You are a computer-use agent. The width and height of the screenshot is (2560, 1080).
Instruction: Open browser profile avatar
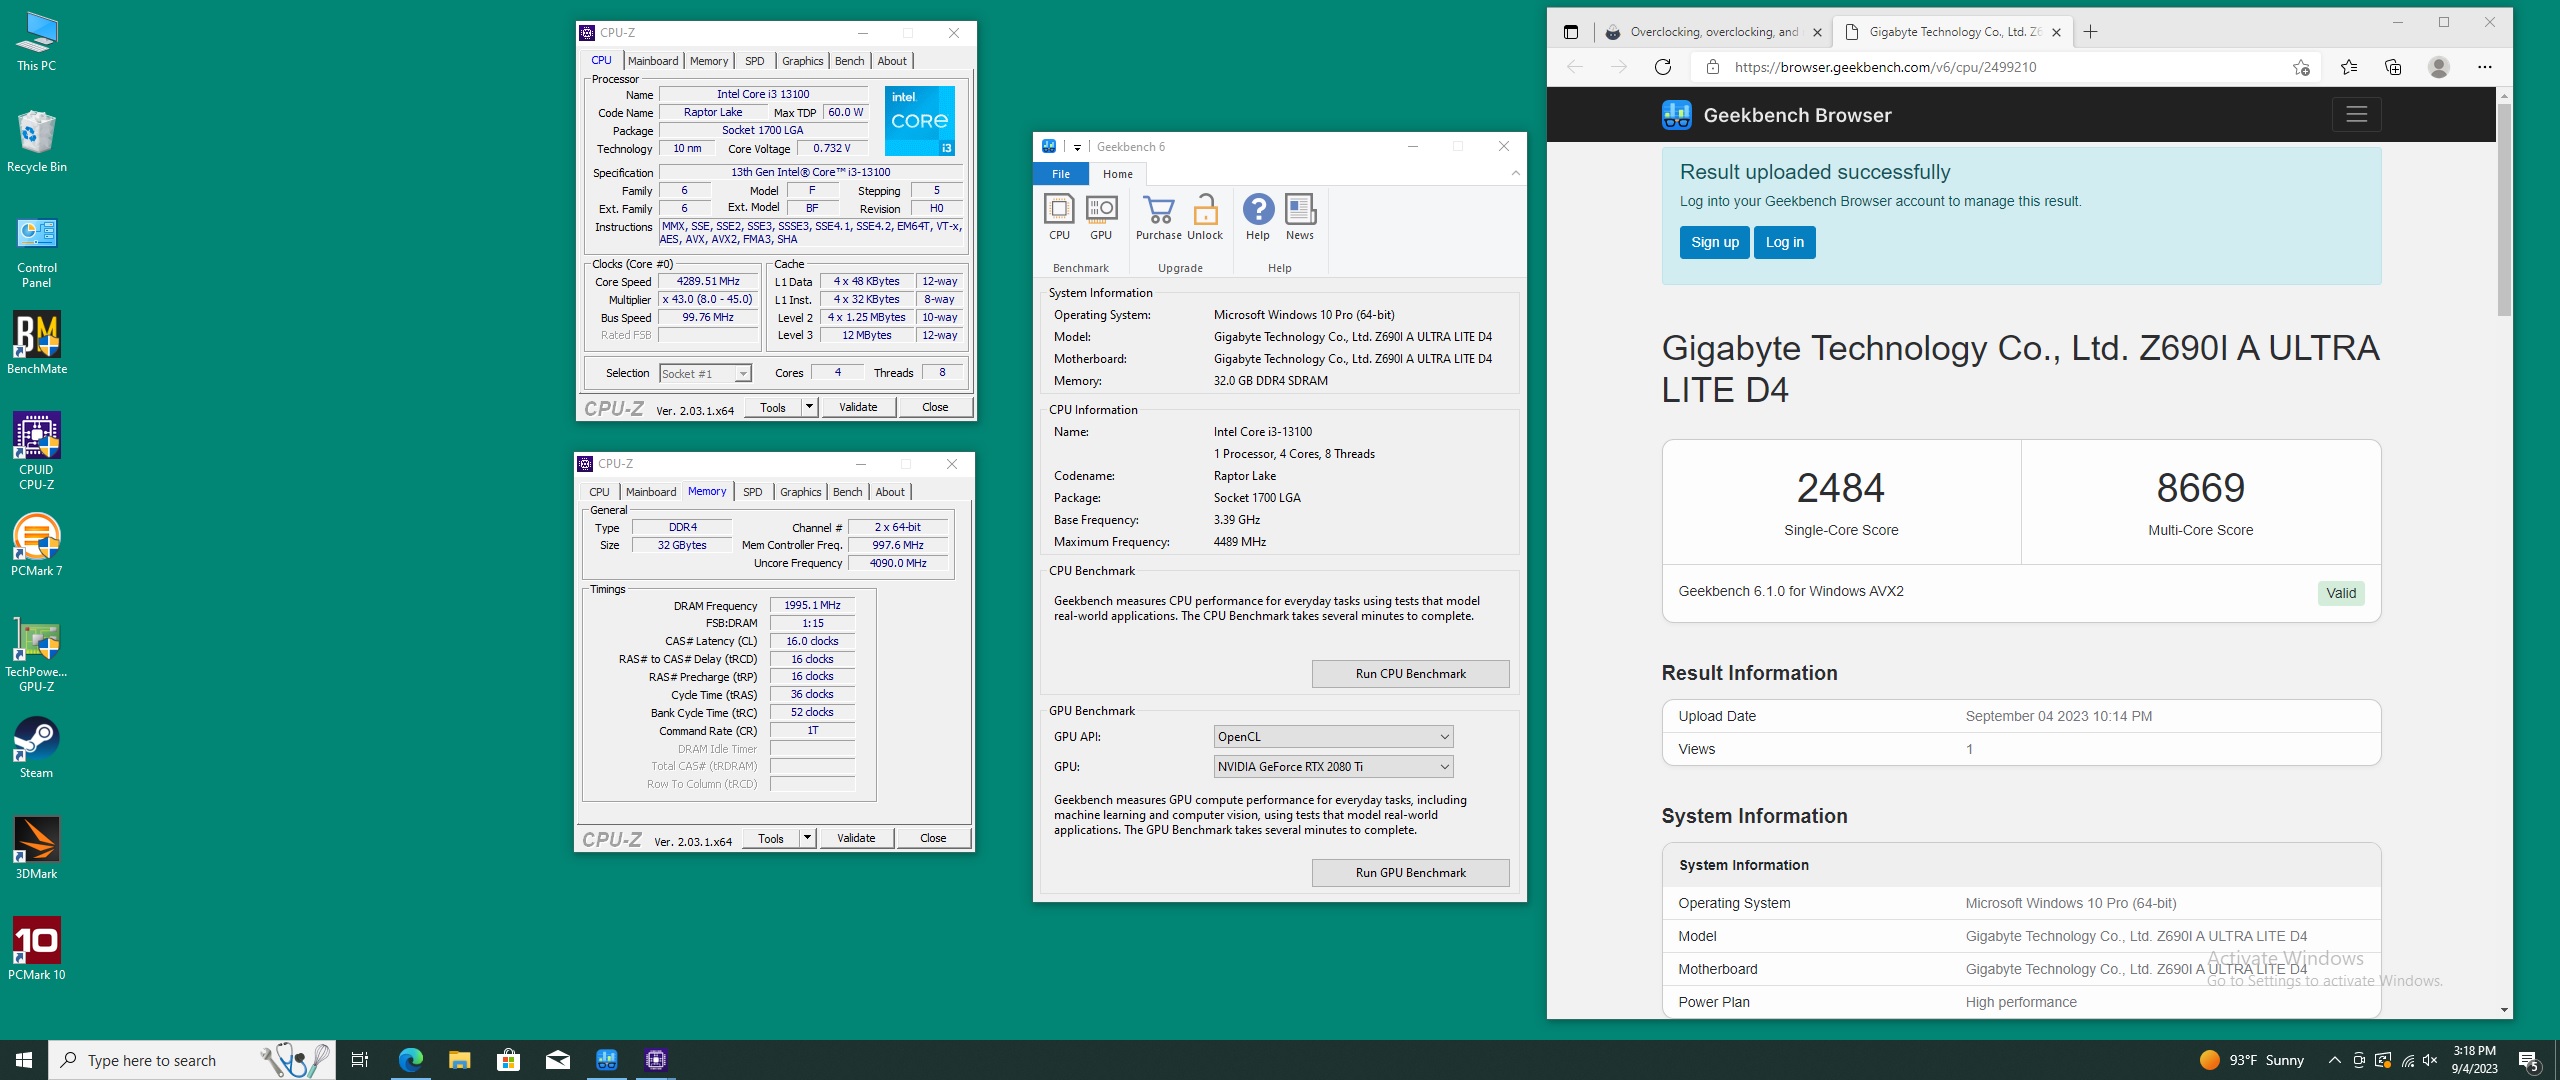(x=2439, y=67)
